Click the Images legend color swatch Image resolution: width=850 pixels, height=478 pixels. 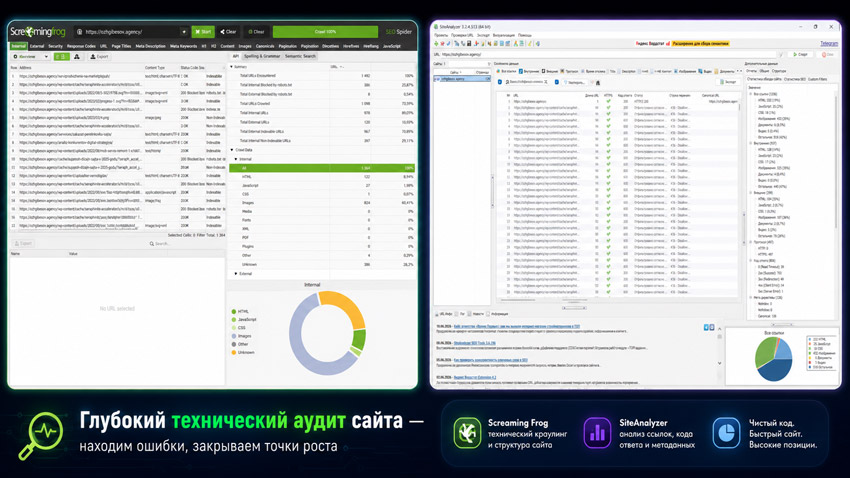tap(234, 336)
